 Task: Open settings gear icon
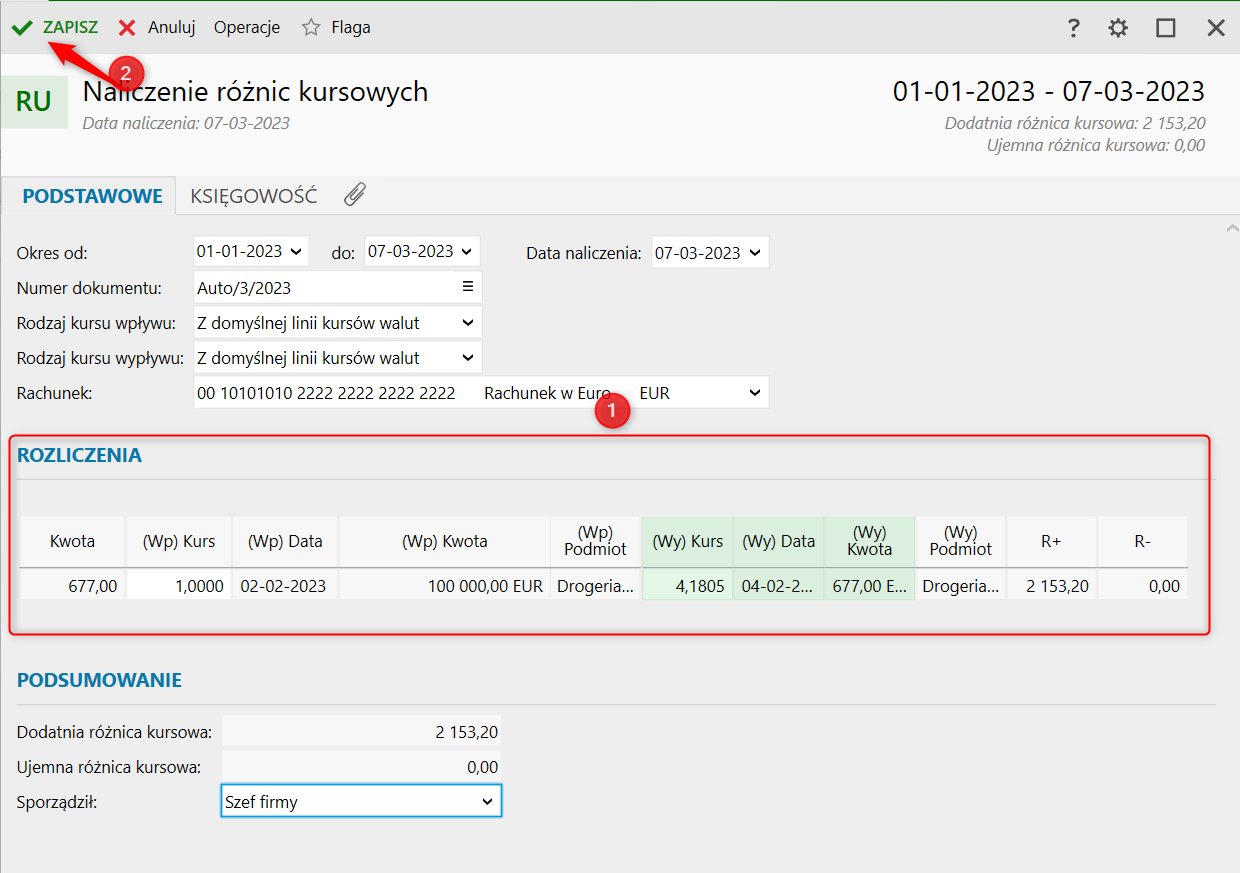[x=1118, y=28]
